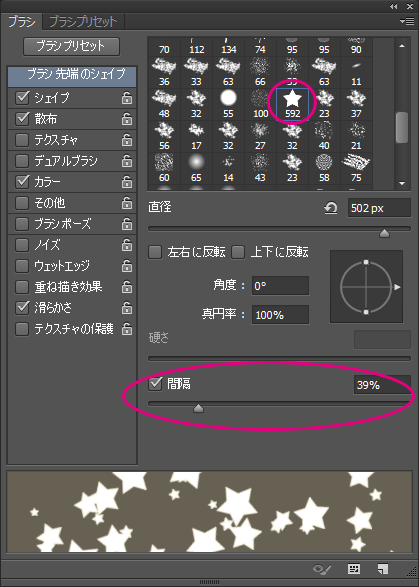Open the brush panel options menu
This screenshot has height=587, width=419.
point(407,21)
